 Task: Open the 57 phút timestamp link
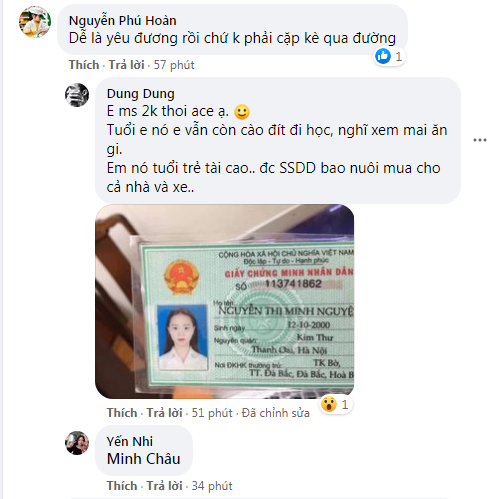(x=174, y=65)
